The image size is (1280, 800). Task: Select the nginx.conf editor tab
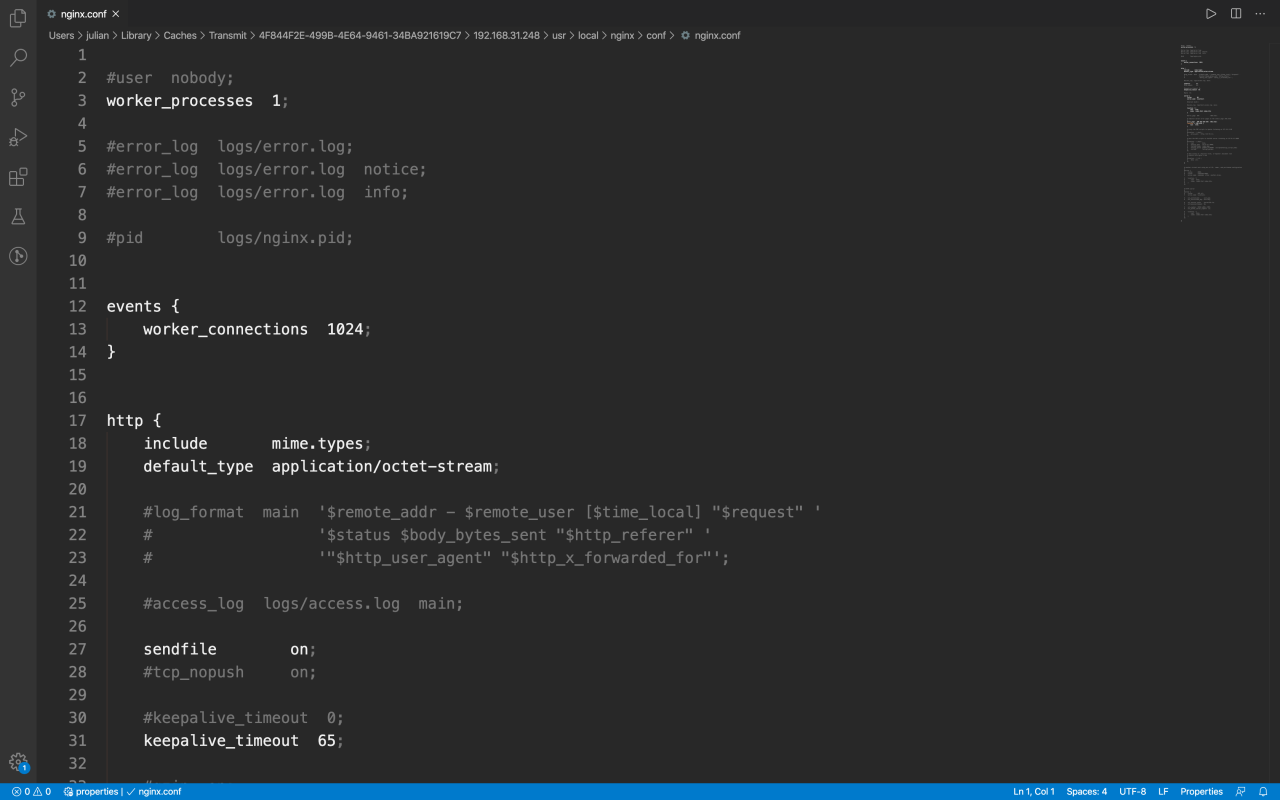point(83,14)
